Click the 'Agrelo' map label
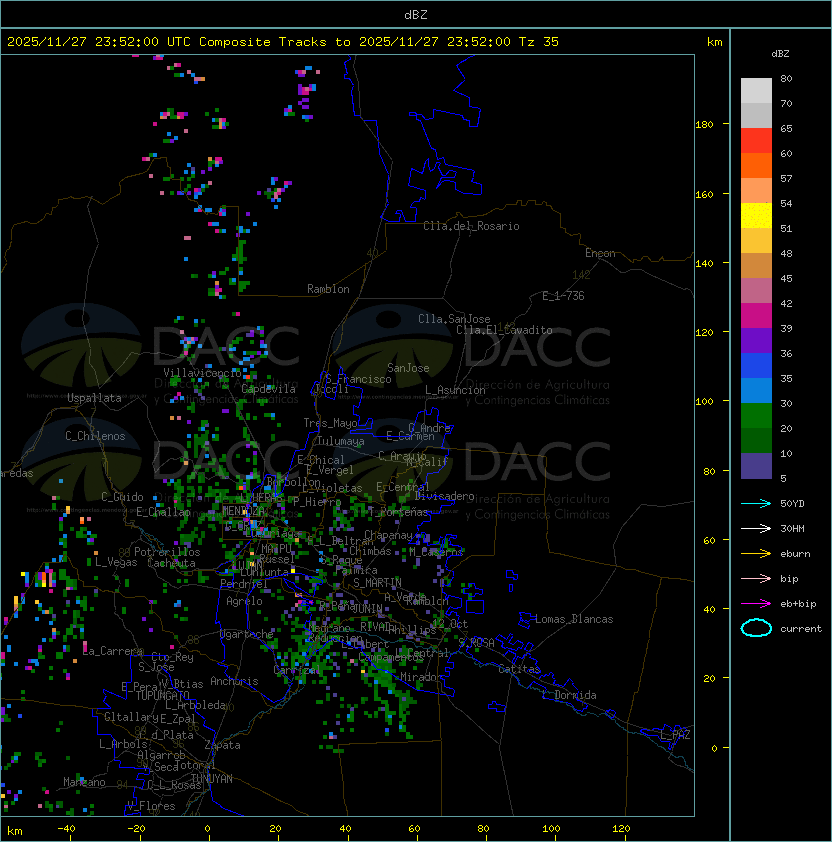 [x=244, y=601]
